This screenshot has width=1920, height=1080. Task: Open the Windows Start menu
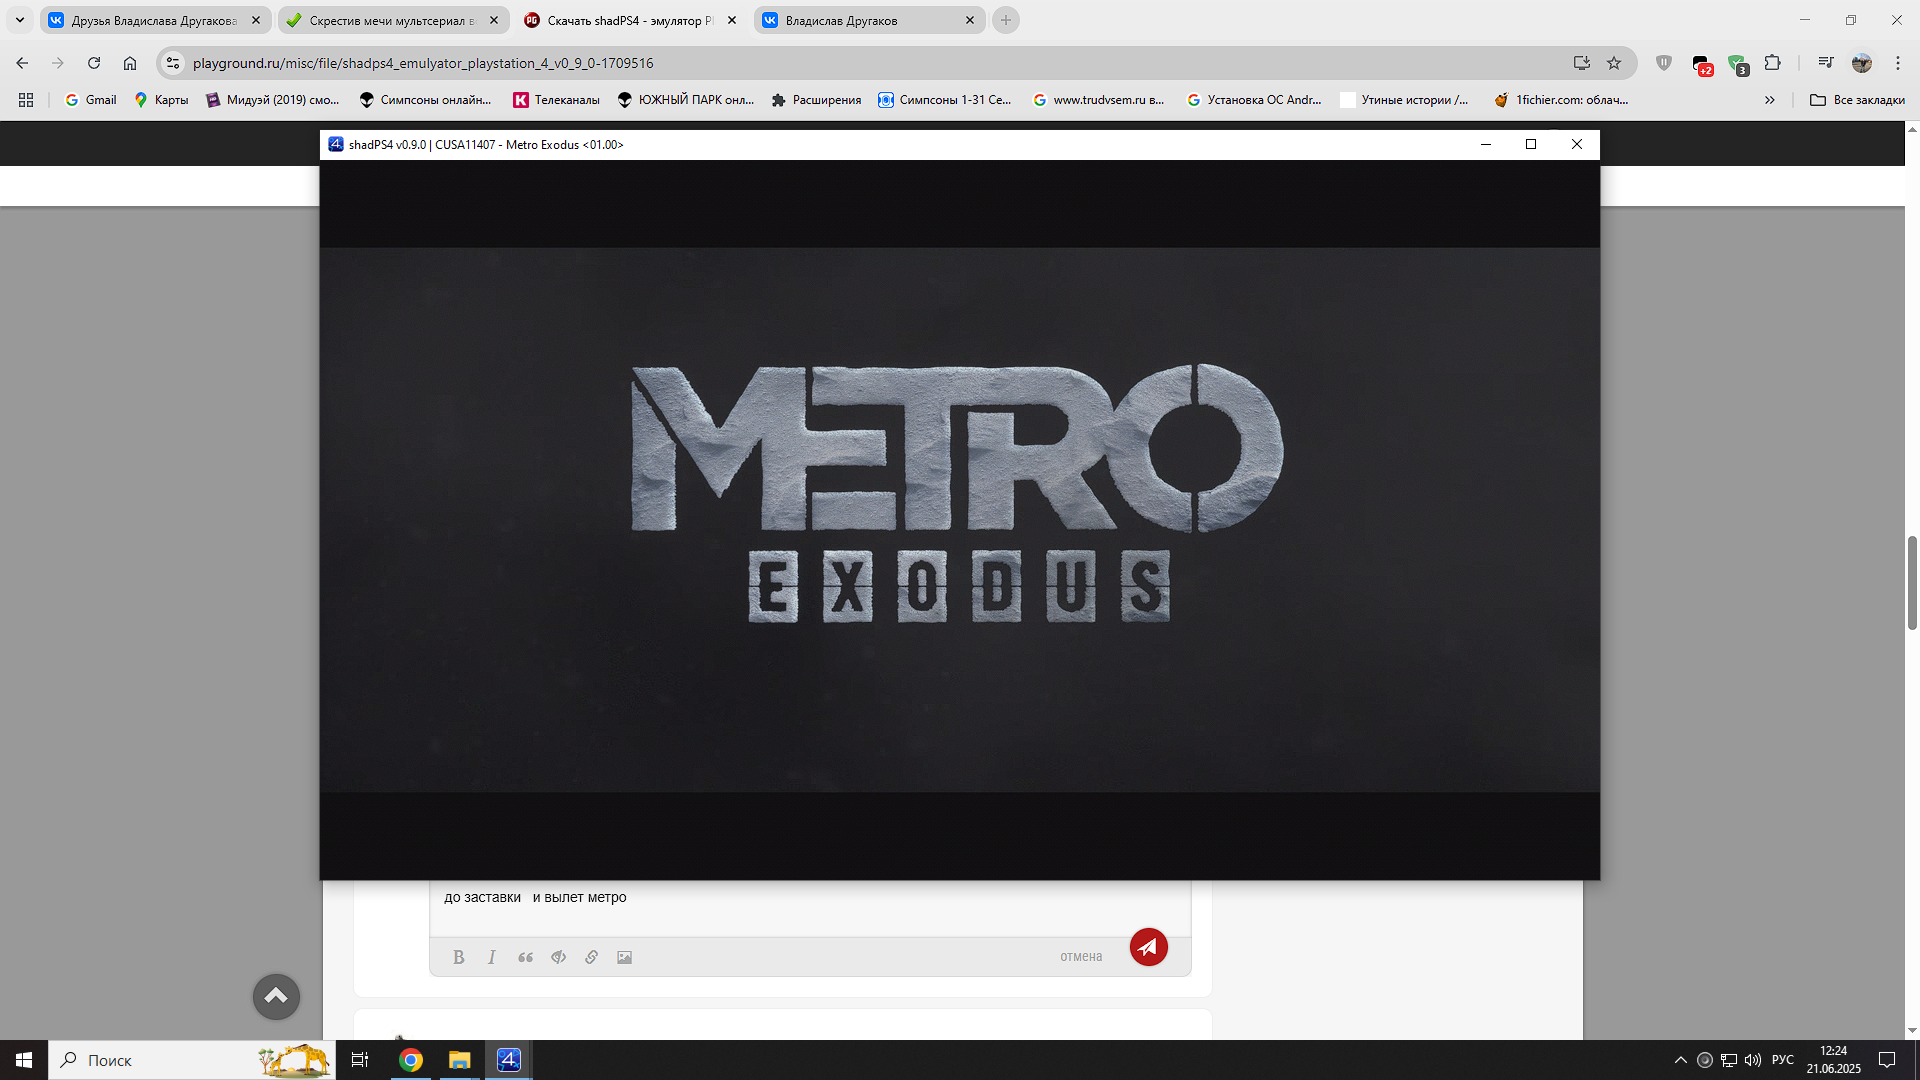(24, 1060)
